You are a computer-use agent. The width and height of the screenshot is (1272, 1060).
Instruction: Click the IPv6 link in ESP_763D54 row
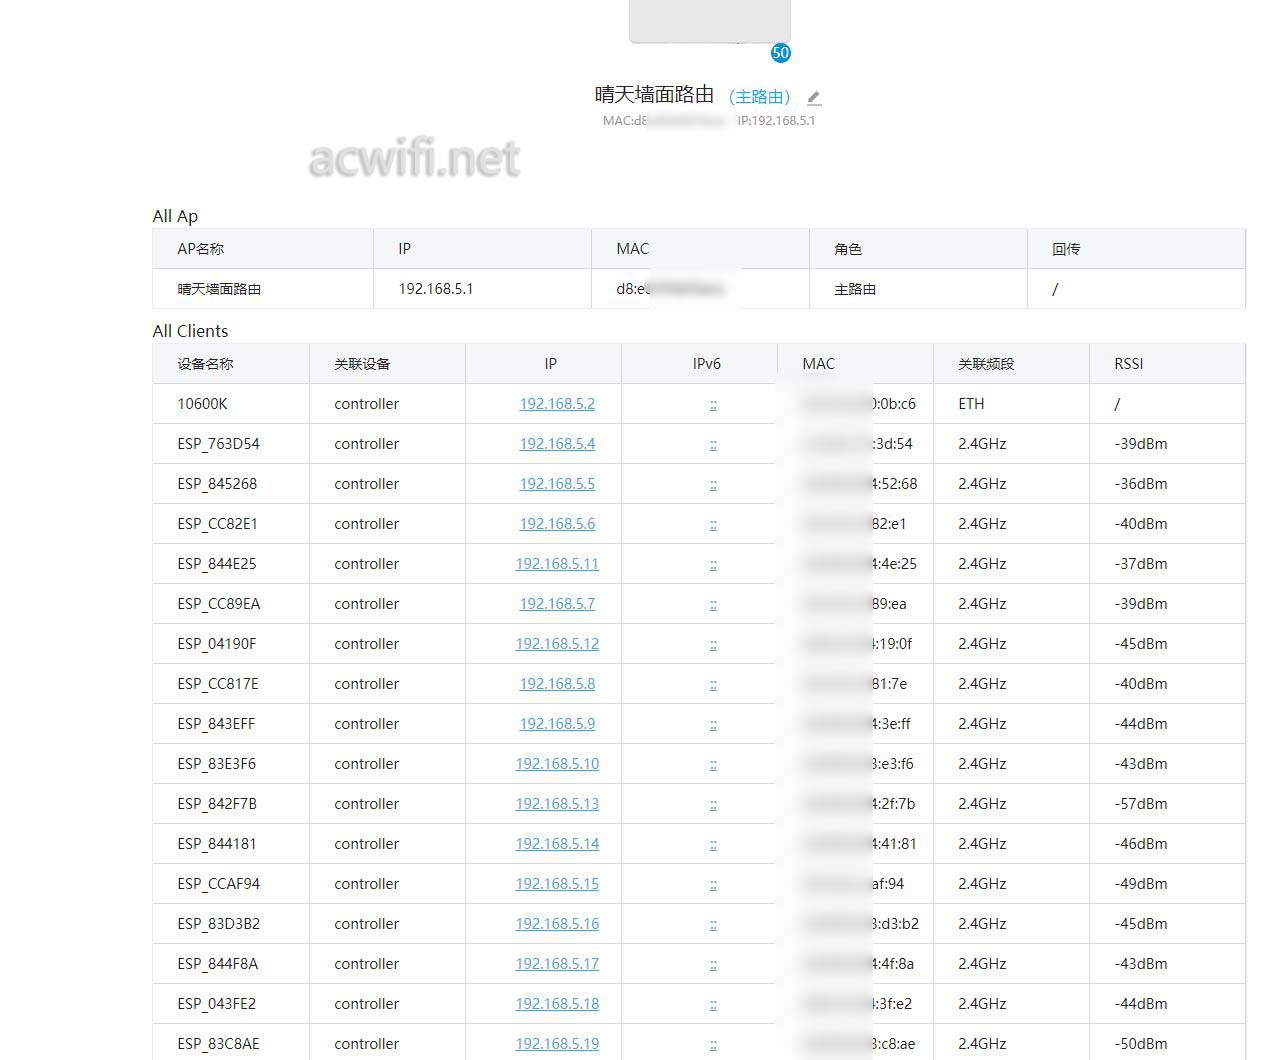coord(713,445)
